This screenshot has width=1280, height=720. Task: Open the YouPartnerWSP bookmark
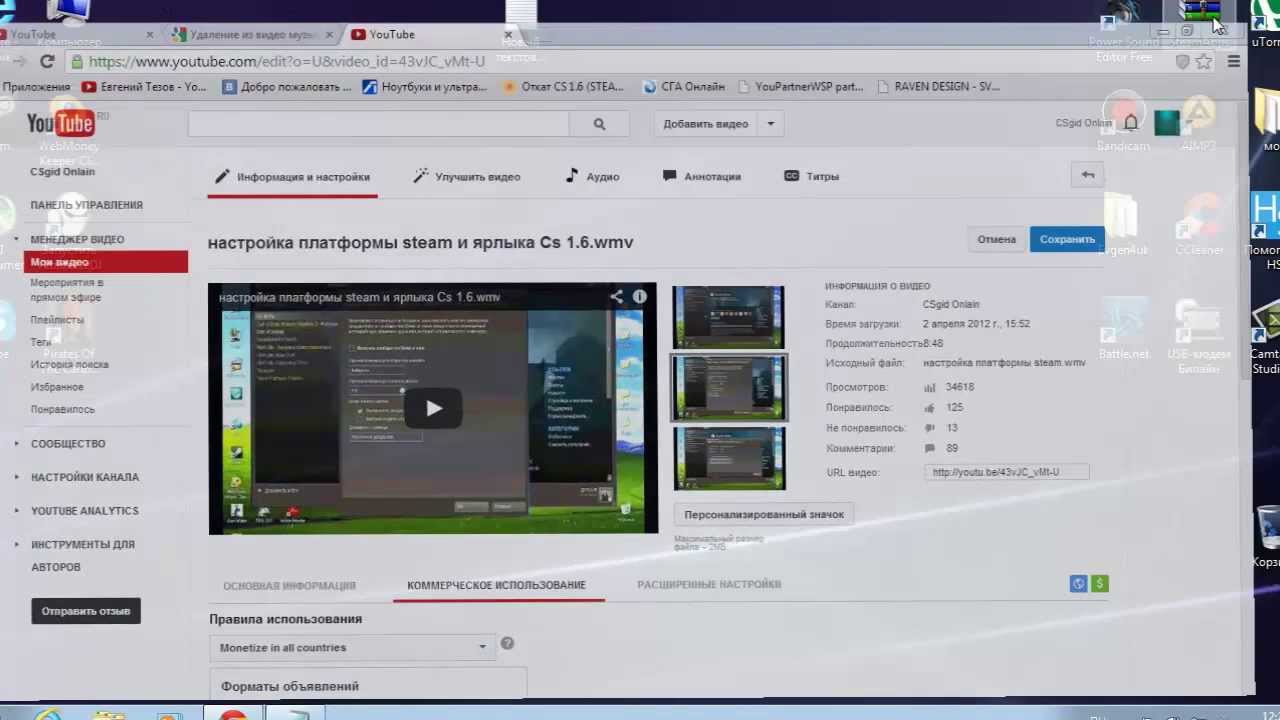800,87
